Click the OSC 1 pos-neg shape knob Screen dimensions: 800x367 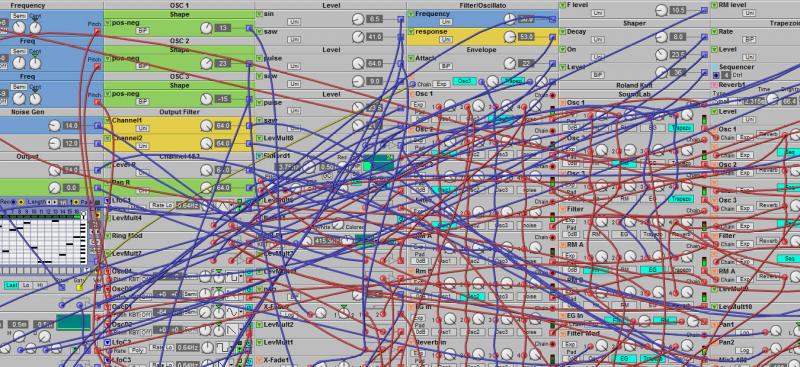coord(206,28)
